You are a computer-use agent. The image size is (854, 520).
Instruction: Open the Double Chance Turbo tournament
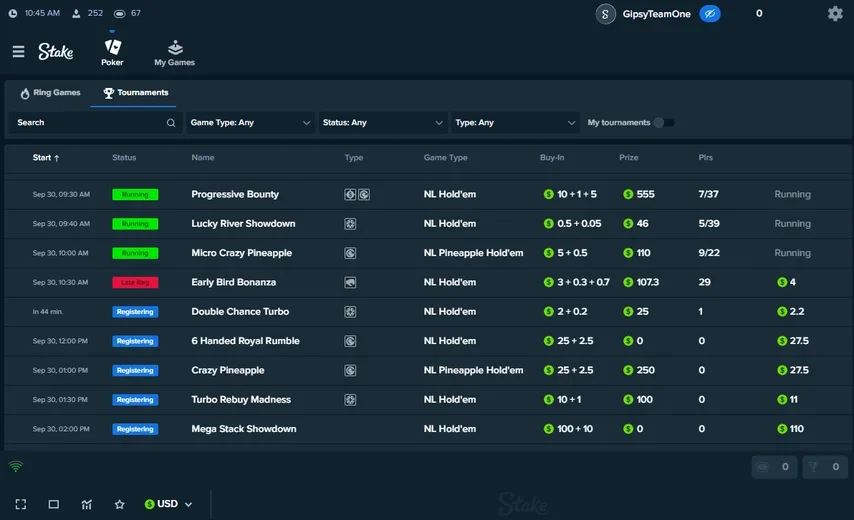240,312
